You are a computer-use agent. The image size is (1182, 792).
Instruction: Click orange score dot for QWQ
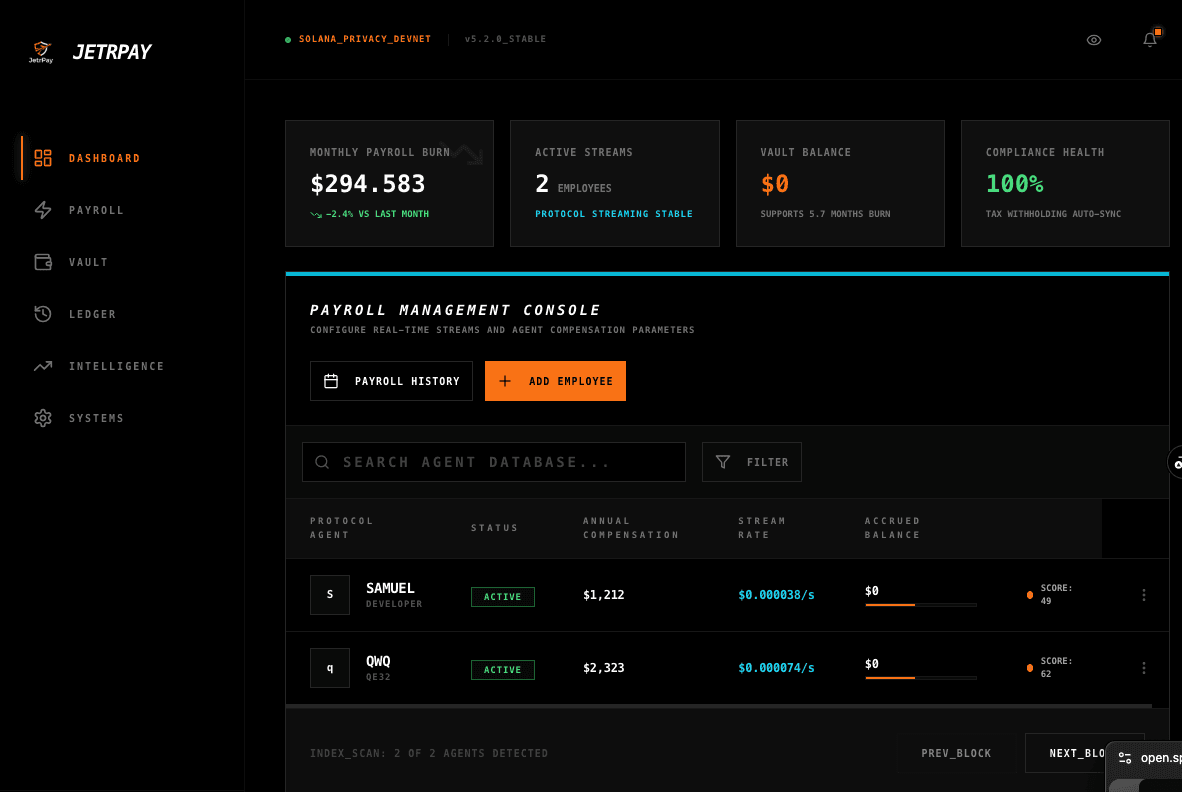click(x=1030, y=668)
